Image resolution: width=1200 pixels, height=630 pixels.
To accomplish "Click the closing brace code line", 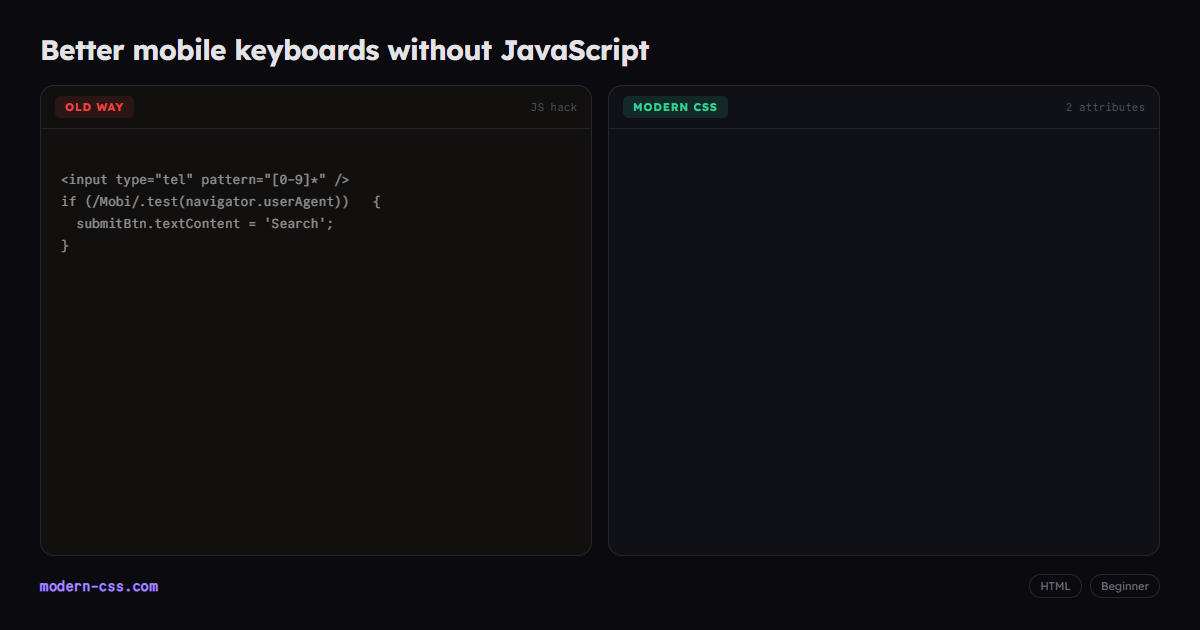I will [x=65, y=246].
